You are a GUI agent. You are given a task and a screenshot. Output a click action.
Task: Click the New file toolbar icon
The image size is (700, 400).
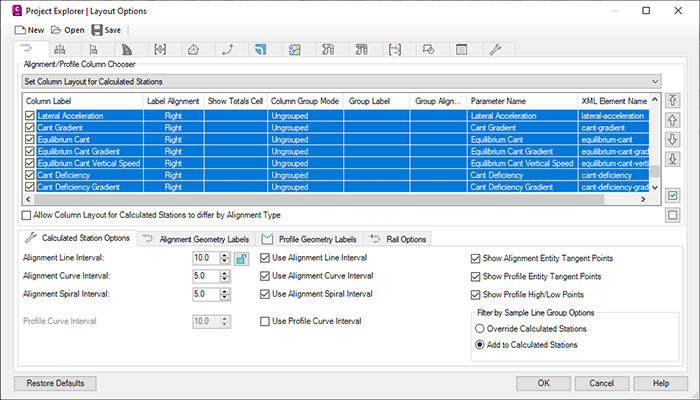pos(20,30)
